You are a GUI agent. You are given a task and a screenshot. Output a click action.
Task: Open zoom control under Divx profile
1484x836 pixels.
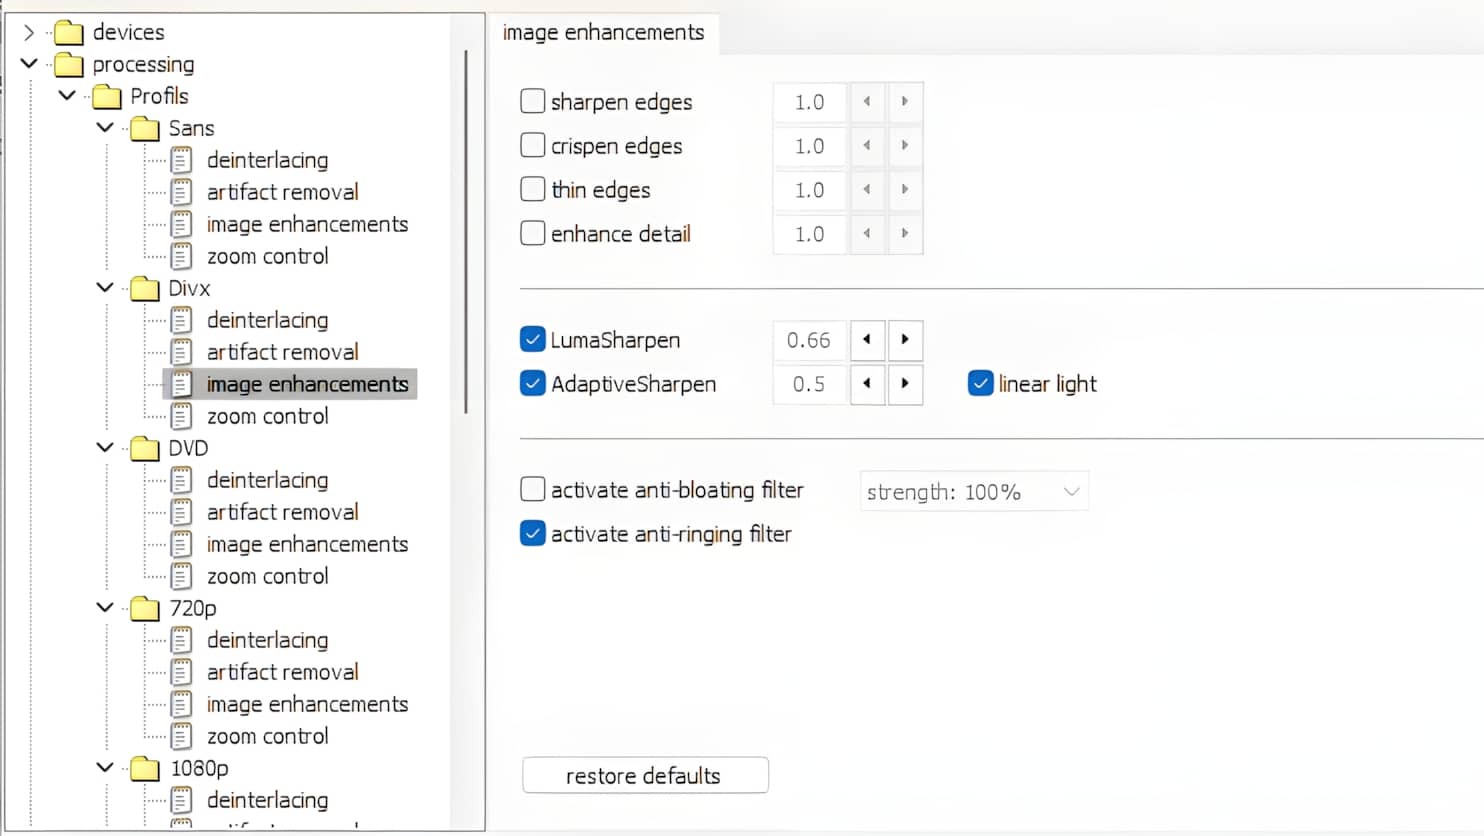267,416
